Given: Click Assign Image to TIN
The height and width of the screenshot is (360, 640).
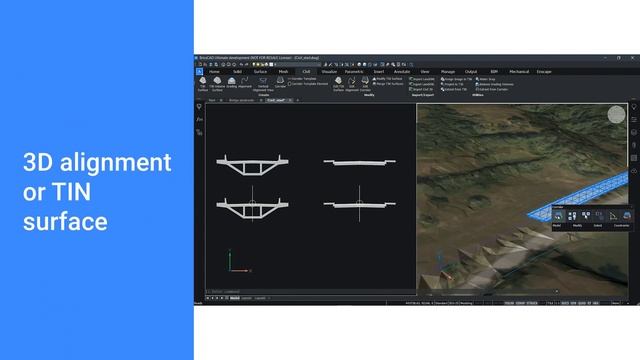Looking at the screenshot, I should point(456,79).
